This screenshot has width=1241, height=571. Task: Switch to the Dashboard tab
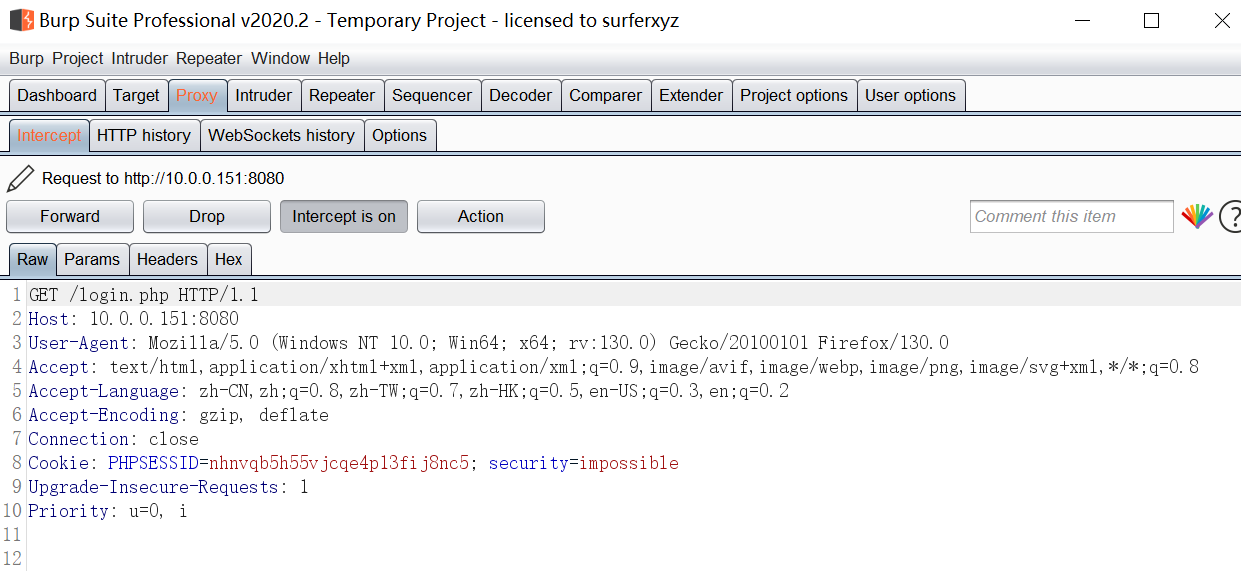point(57,96)
